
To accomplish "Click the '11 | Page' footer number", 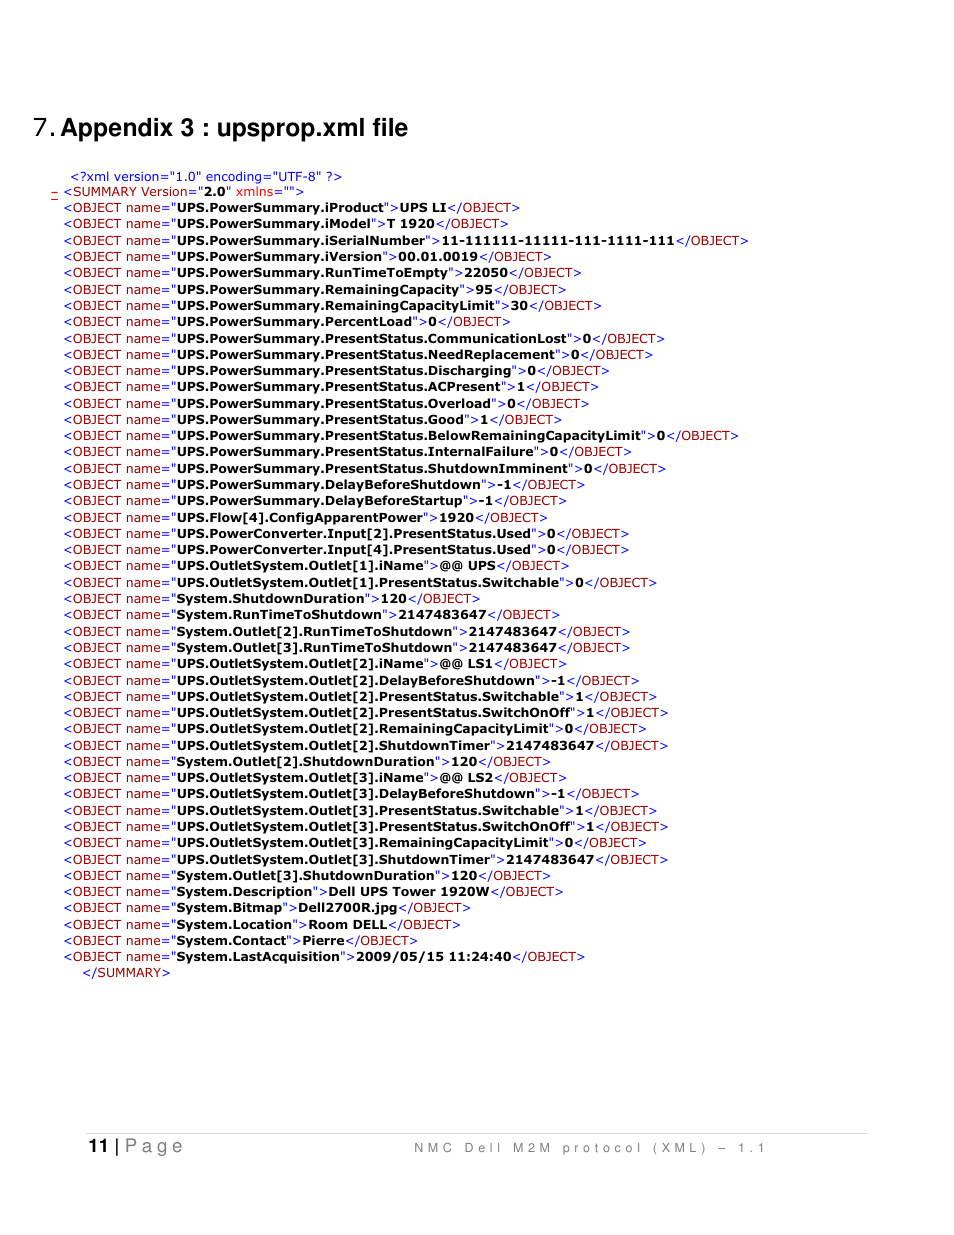I will (136, 1146).
